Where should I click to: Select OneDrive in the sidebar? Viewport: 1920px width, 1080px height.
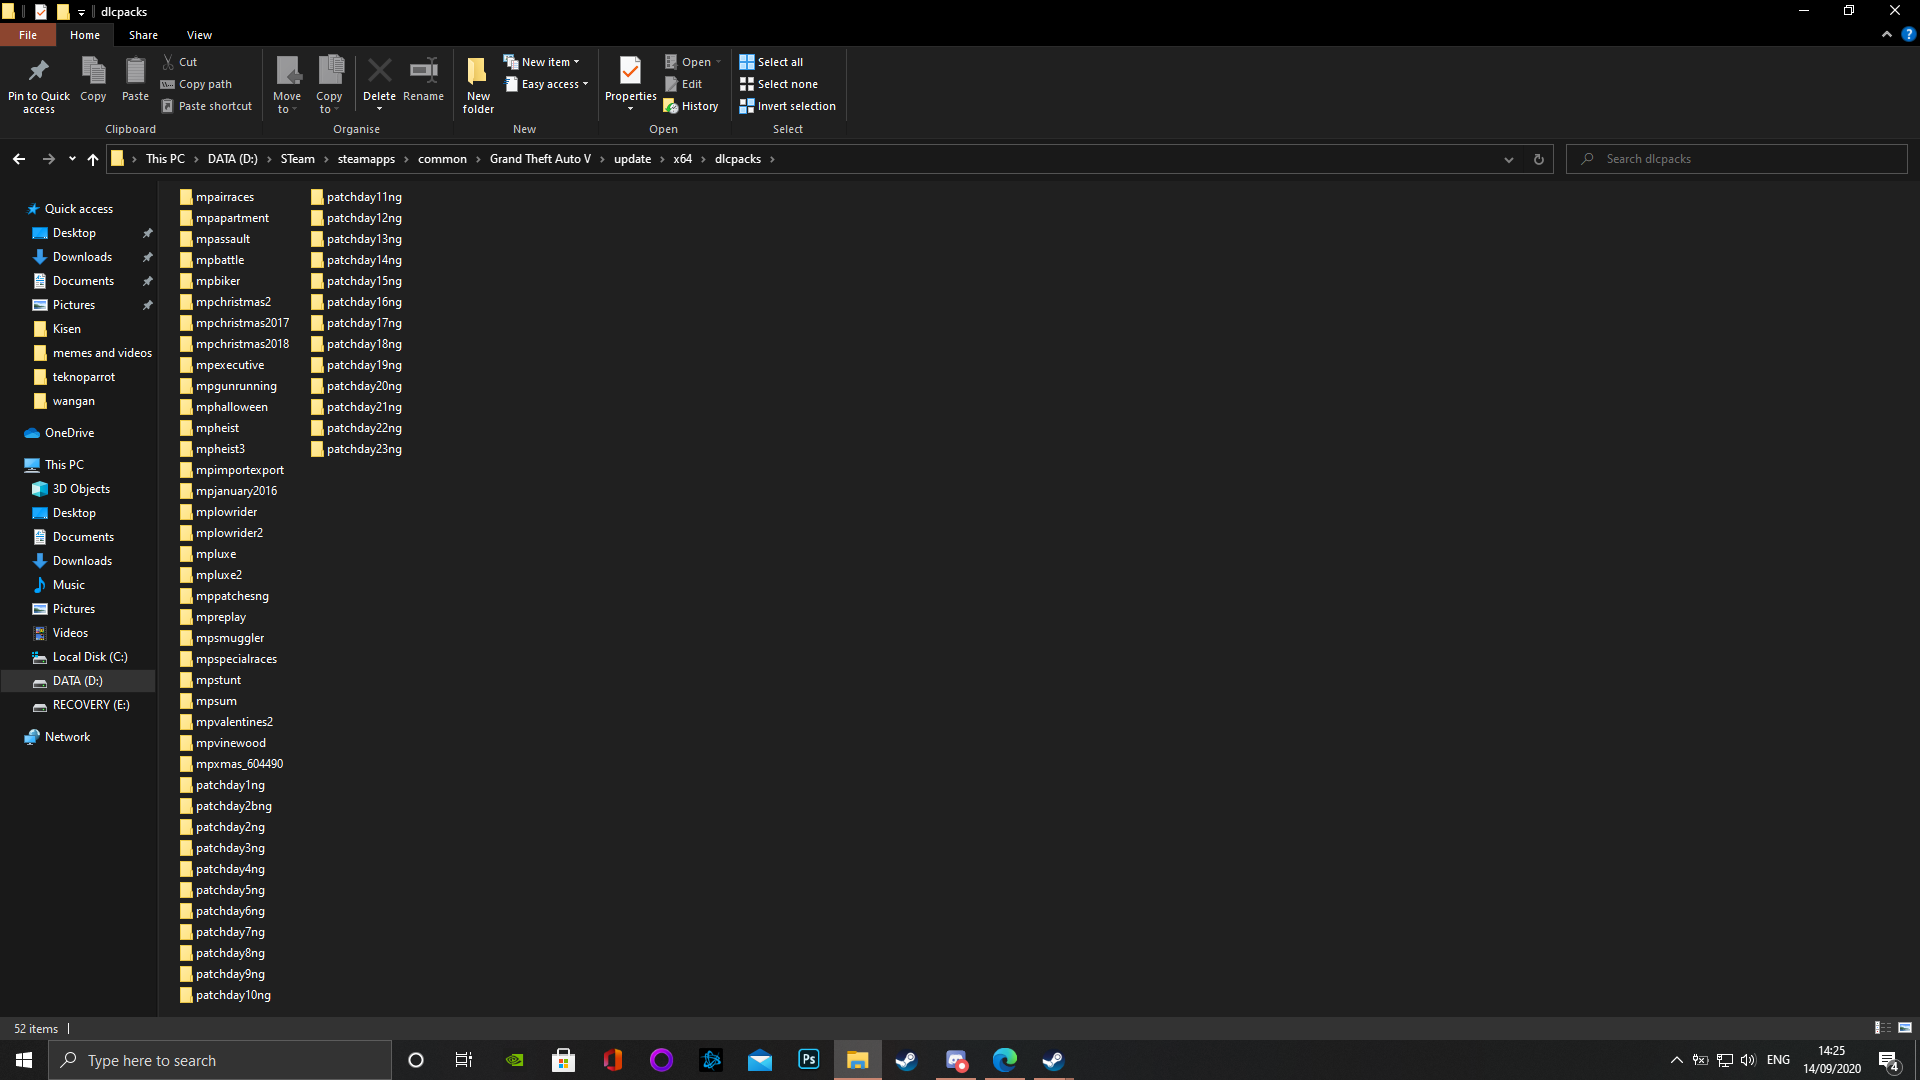coord(69,433)
